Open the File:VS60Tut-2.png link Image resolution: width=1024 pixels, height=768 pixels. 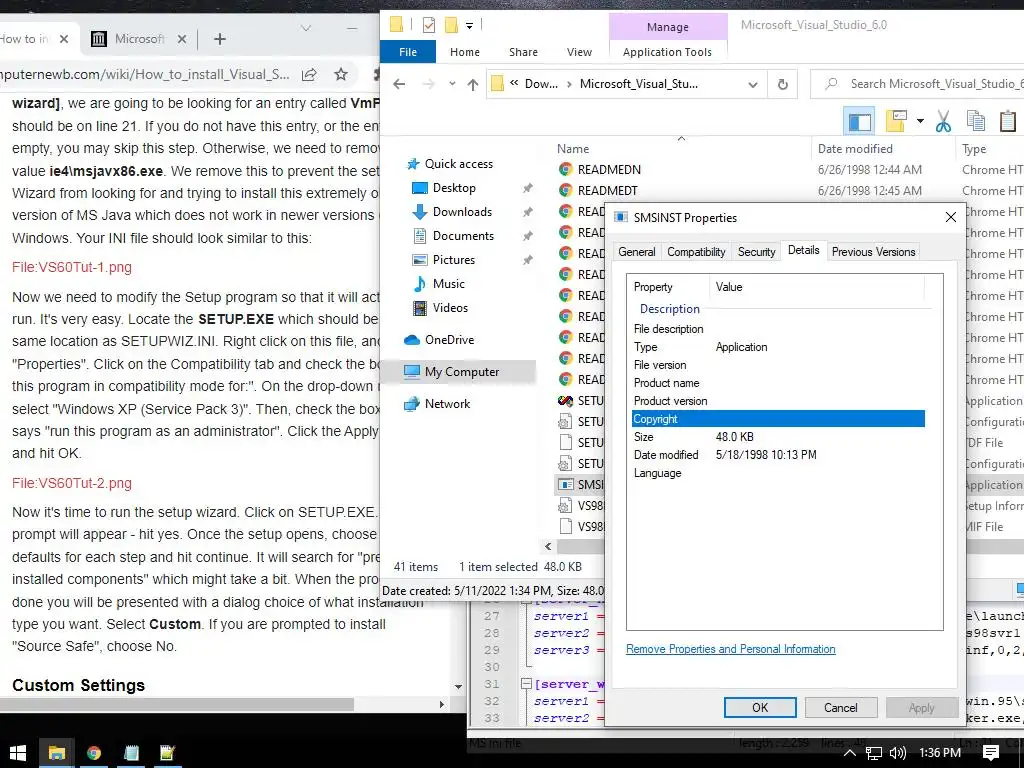pyautogui.click(x=72, y=483)
